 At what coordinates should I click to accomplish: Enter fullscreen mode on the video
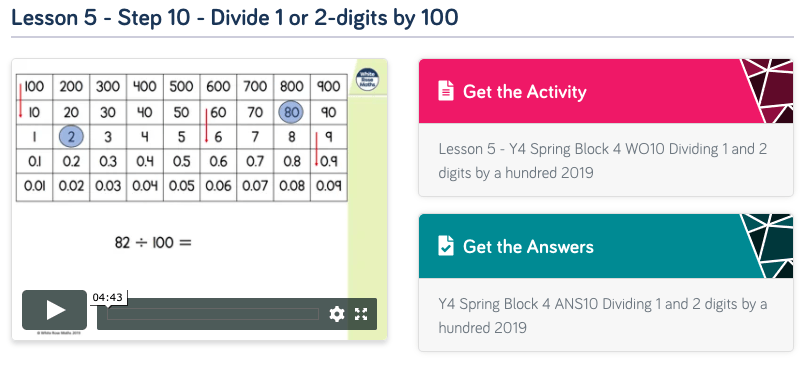pyautogui.click(x=361, y=314)
